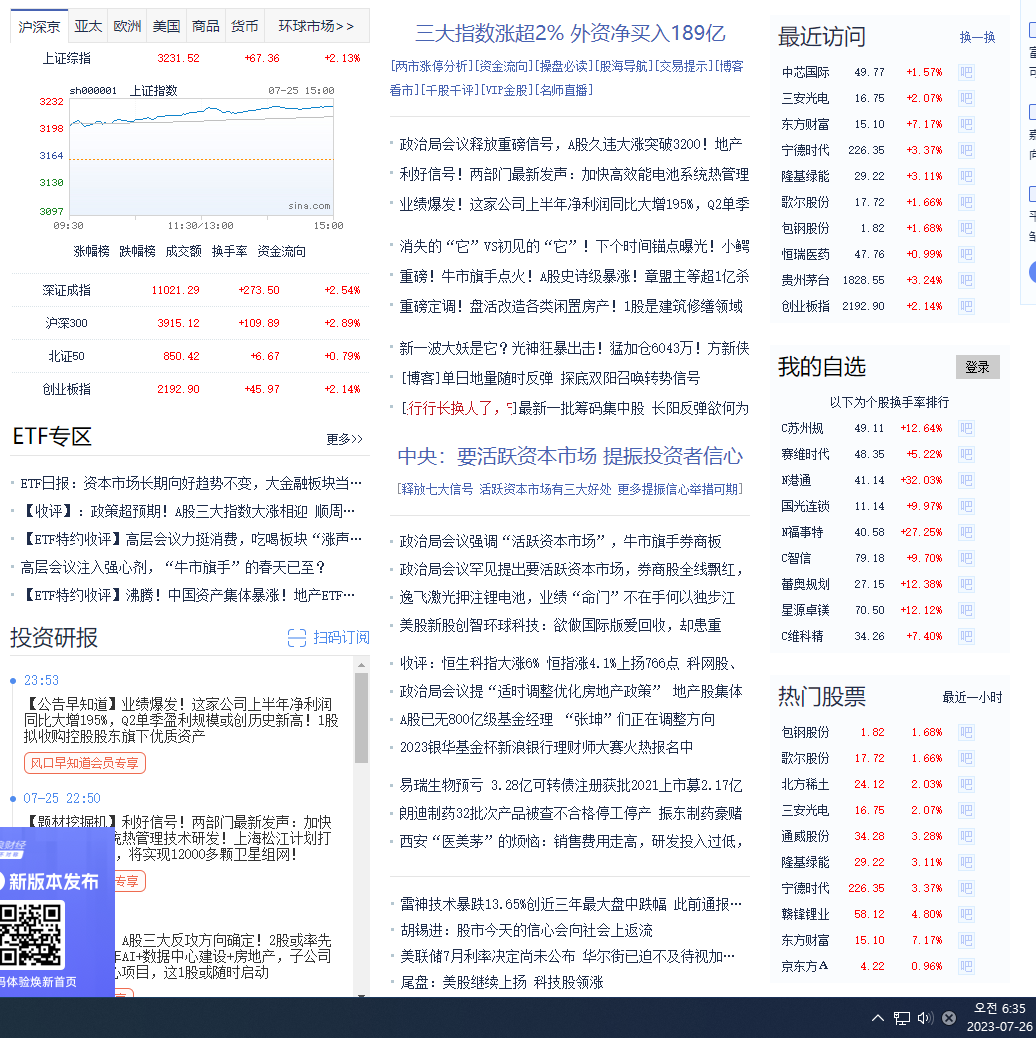Click the 投资研报 list scrollbar thumb
The width and height of the screenshot is (1036, 1038).
pyautogui.click(x=361, y=718)
